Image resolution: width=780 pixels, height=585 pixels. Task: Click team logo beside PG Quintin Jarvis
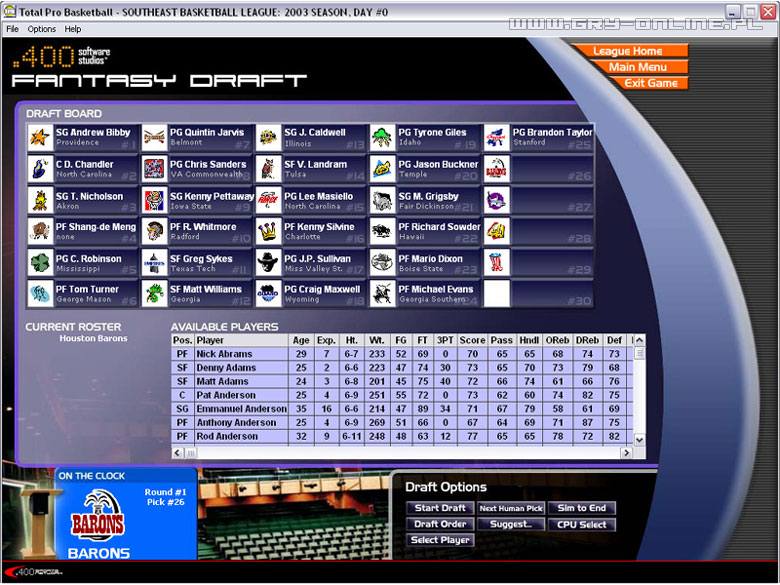click(x=154, y=137)
